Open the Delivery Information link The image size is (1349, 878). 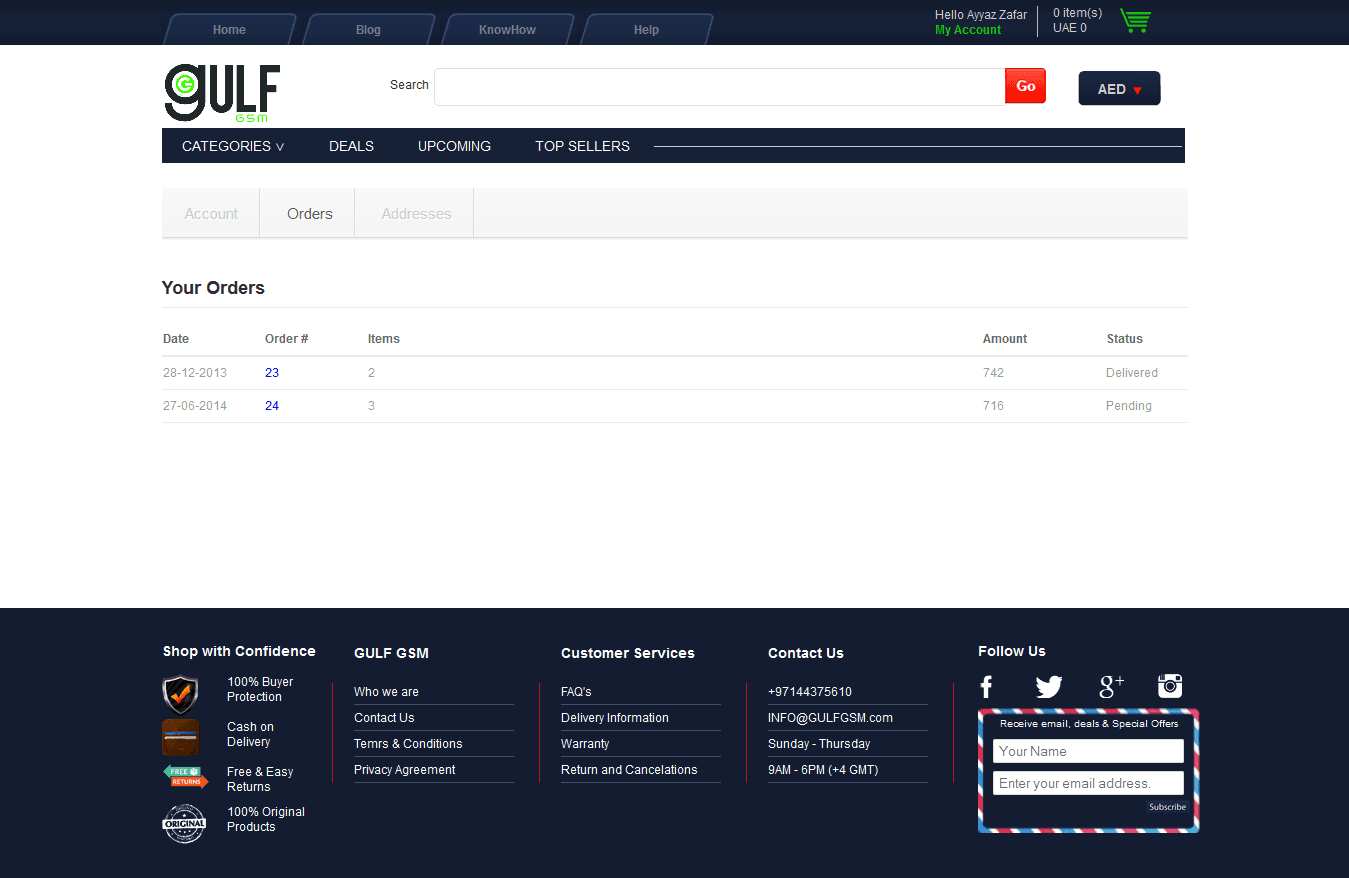pos(615,718)
